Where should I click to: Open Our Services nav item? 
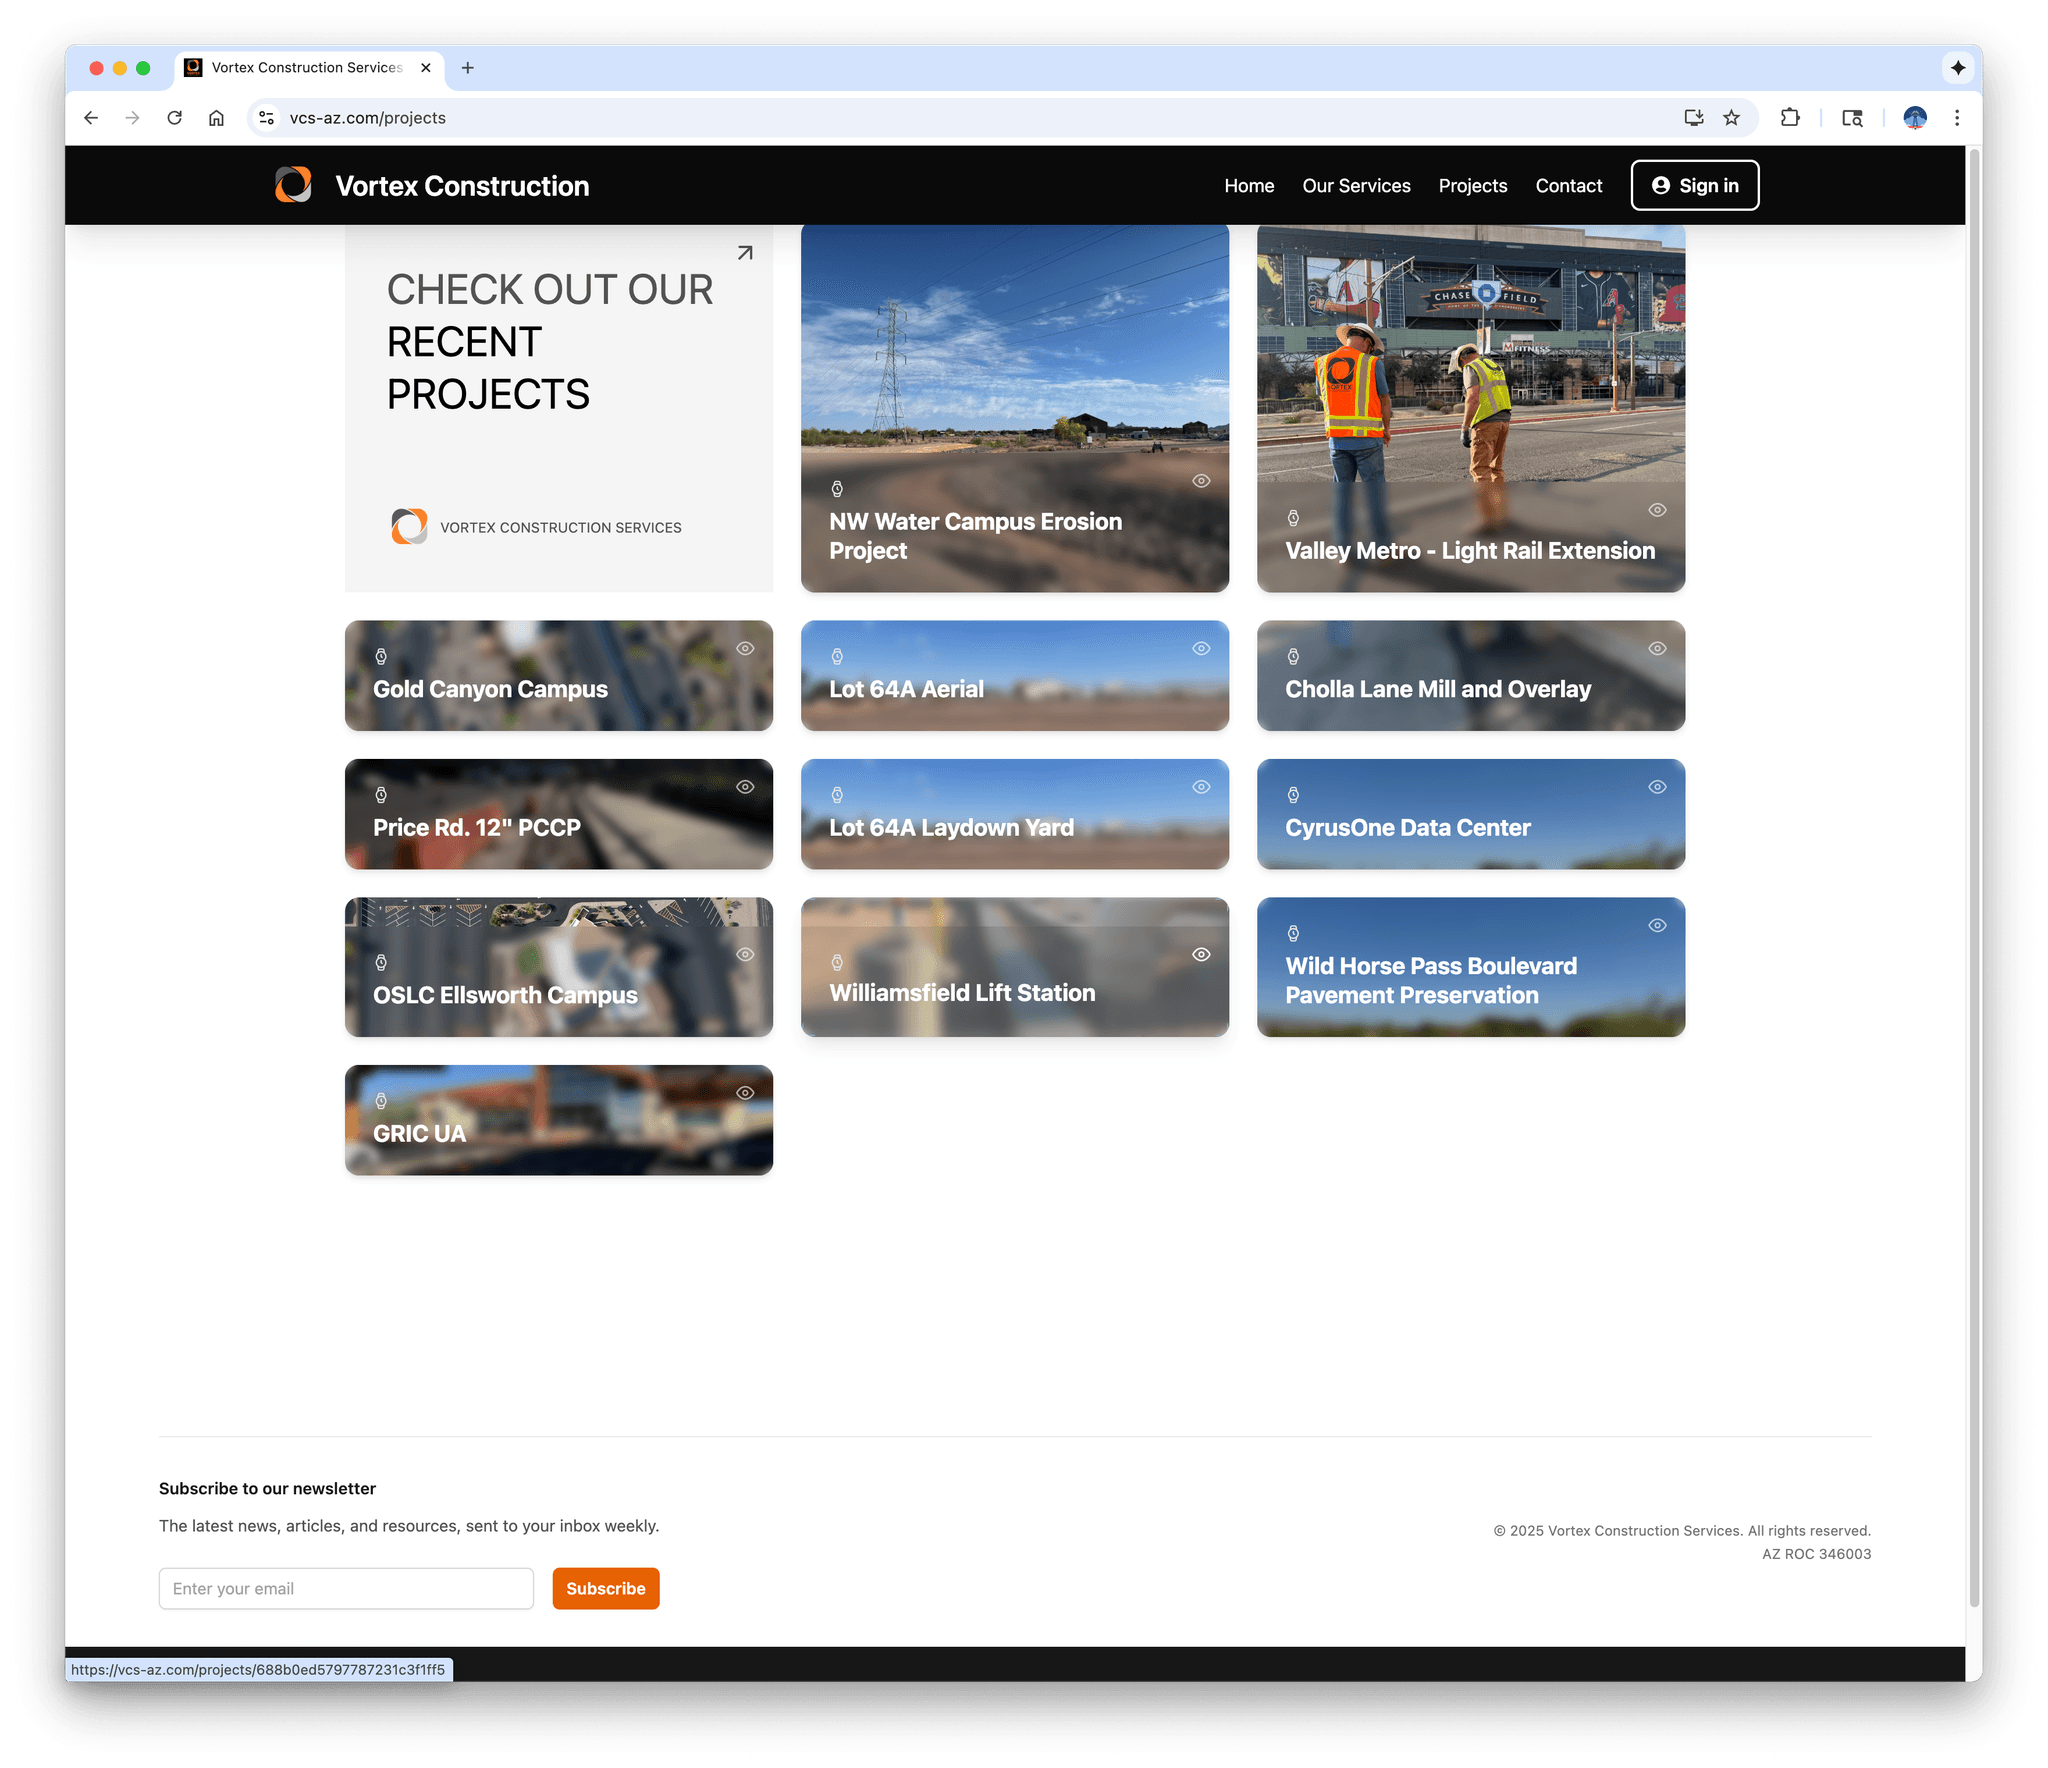click(1356, 186)
